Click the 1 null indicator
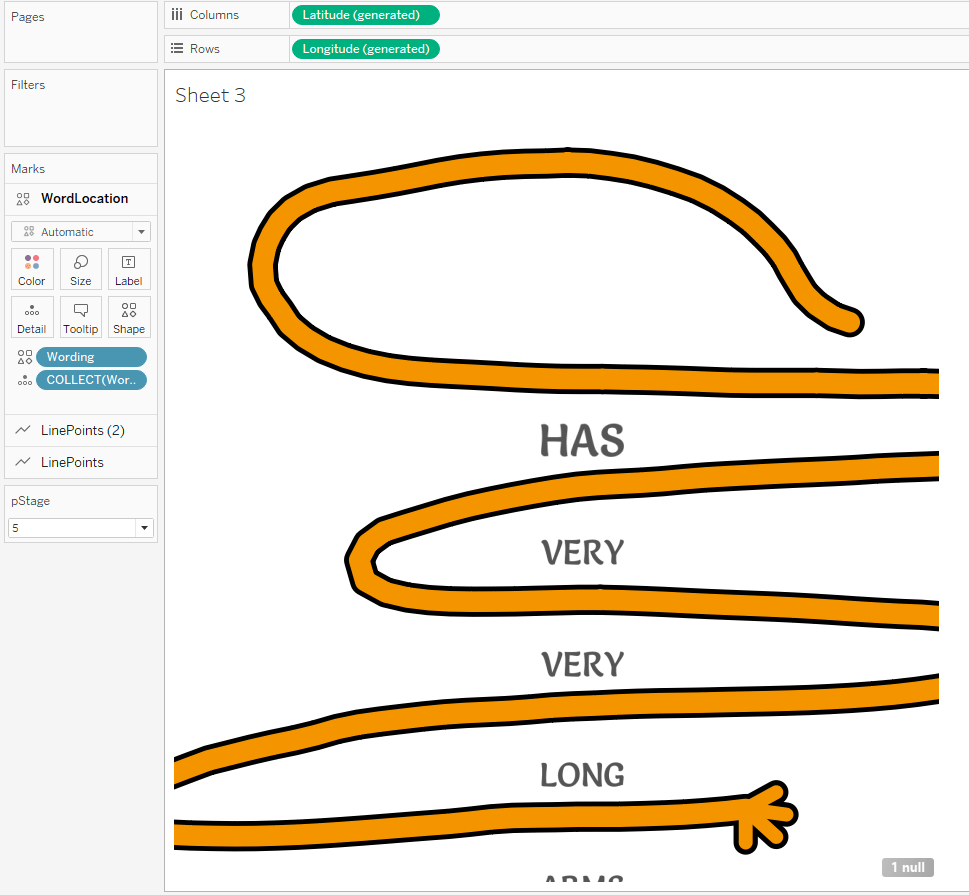This screenshot has width=969, height=895. coord(907,867)
